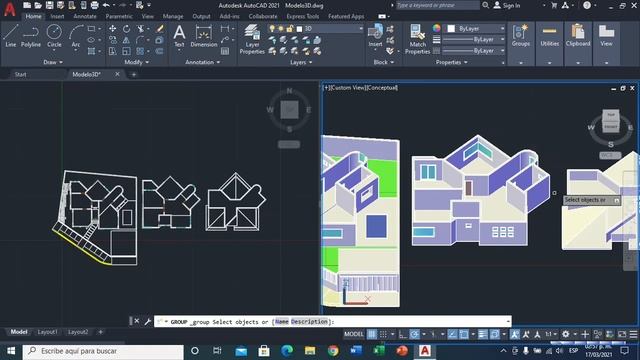Open the Manage ribbon tab
This screenshot has height=360, width=640.
click(x=173, y=16)
